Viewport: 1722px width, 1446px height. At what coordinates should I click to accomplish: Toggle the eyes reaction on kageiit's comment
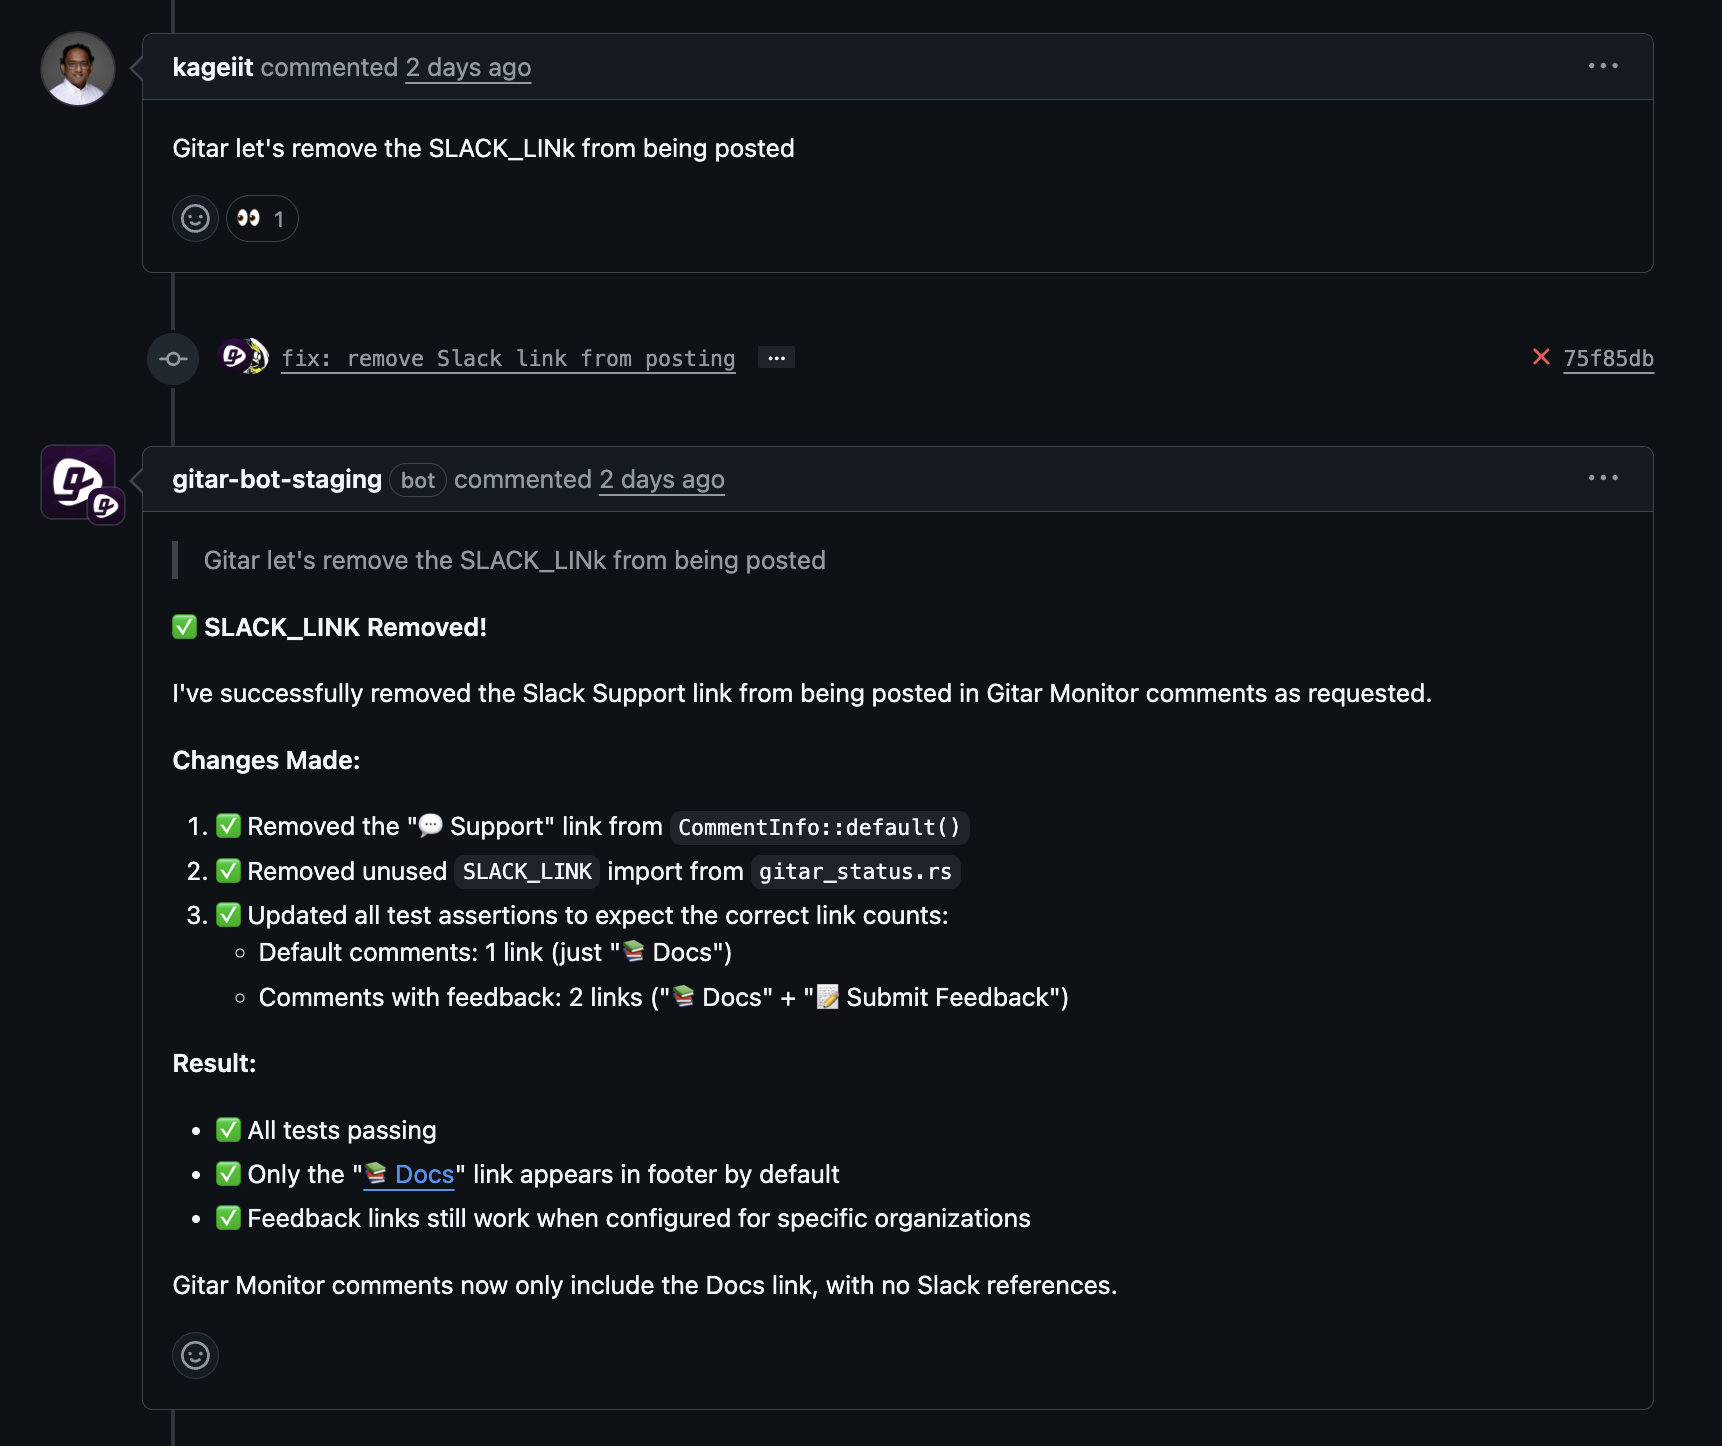click(x=262, y=218)
